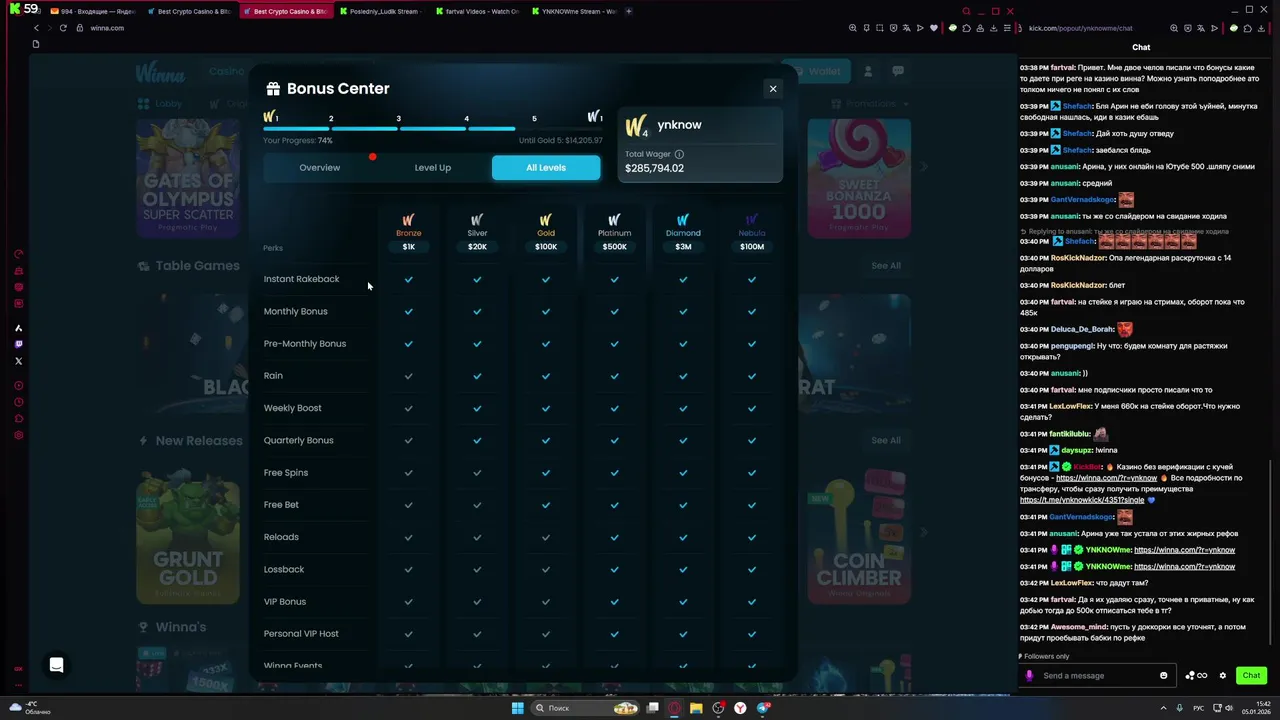Open the last winna.com link from YNKNOWme
Image resolution: width=1280 pixels, height=720 pixels.
(x=1184, y=566)
